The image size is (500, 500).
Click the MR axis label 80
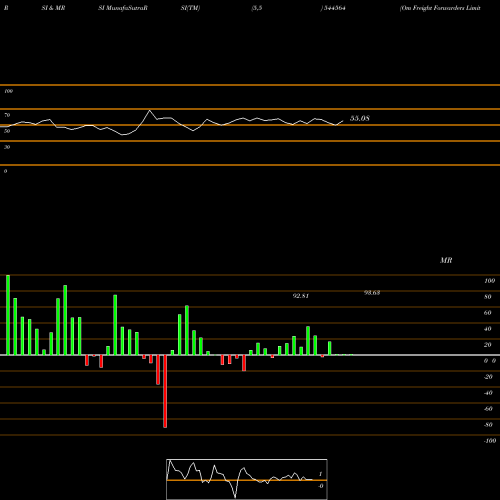pyautogui.click(x=488, y=297)
